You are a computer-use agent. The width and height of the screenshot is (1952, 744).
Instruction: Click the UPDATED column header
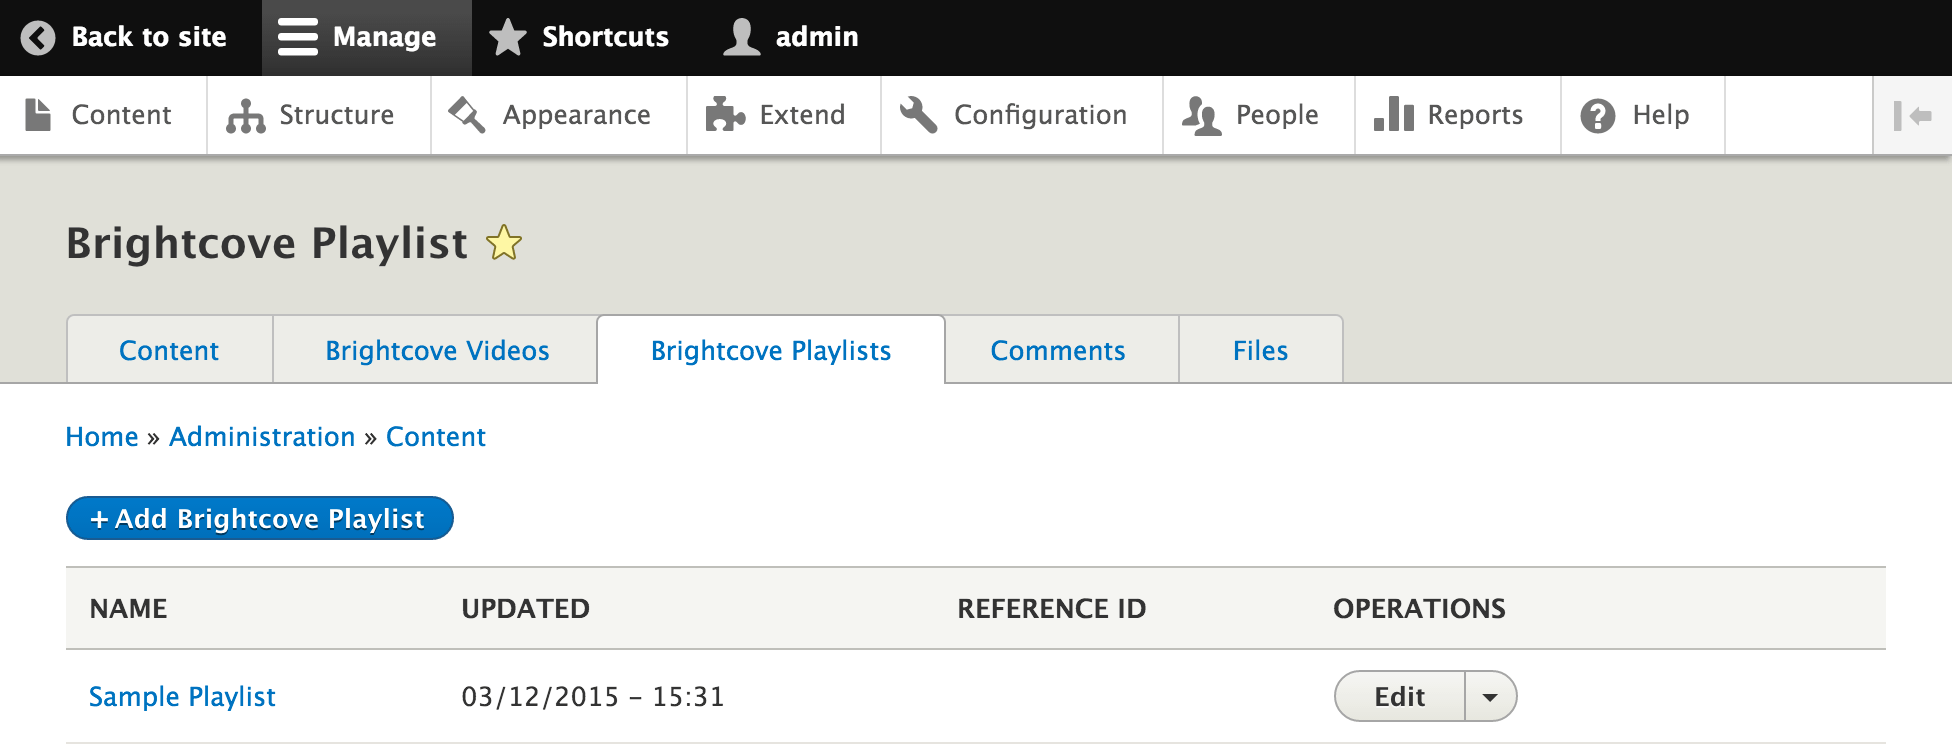pos(526,609)
